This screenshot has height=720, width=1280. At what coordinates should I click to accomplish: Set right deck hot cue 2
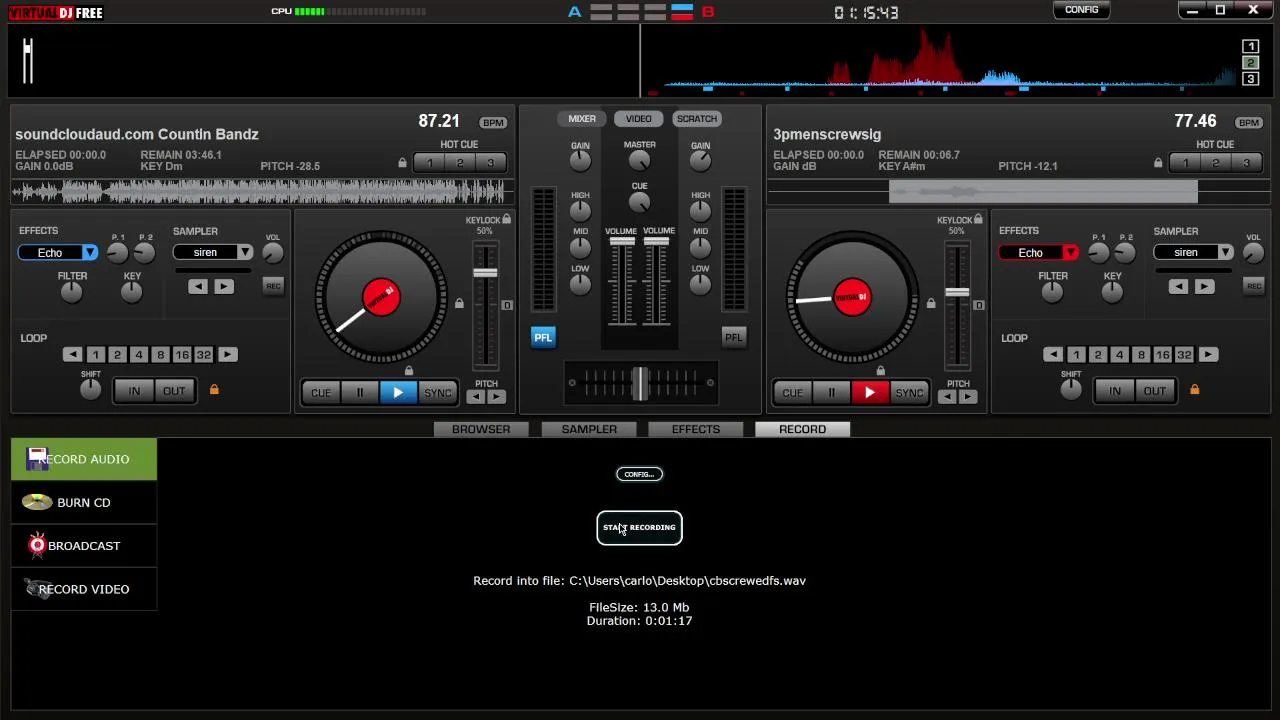(1216, 163)
